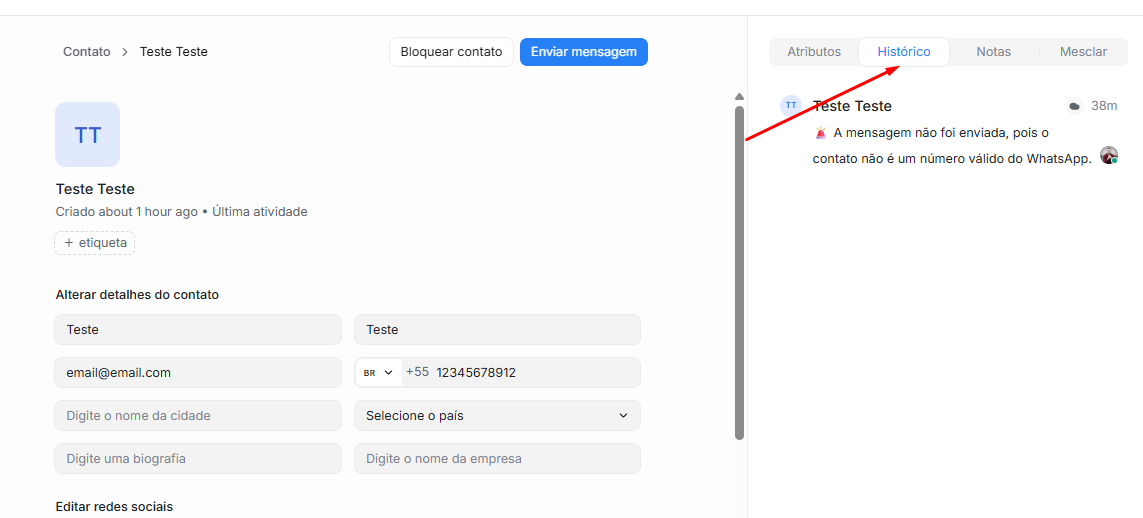Switch to the Atributos tab
Image resolution: width=1143 pixels, height=518 pixels.
point(814,52)
